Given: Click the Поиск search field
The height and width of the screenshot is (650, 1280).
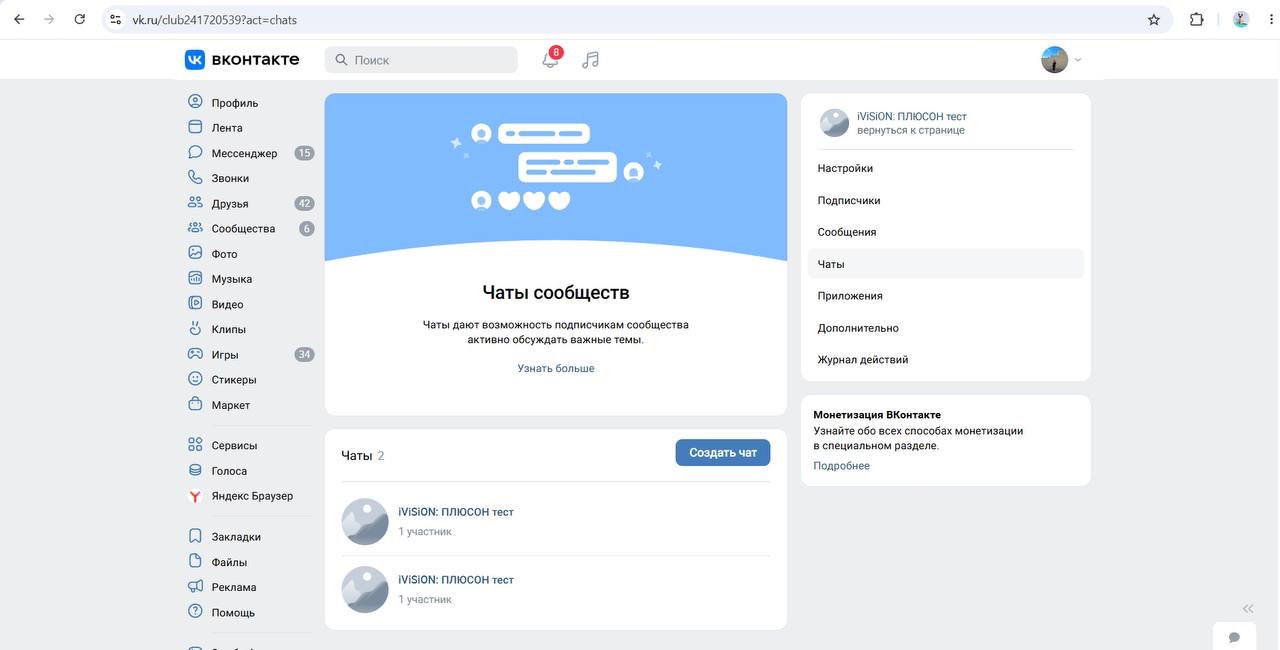Looking at the screenshot, I should coord(421,60).
